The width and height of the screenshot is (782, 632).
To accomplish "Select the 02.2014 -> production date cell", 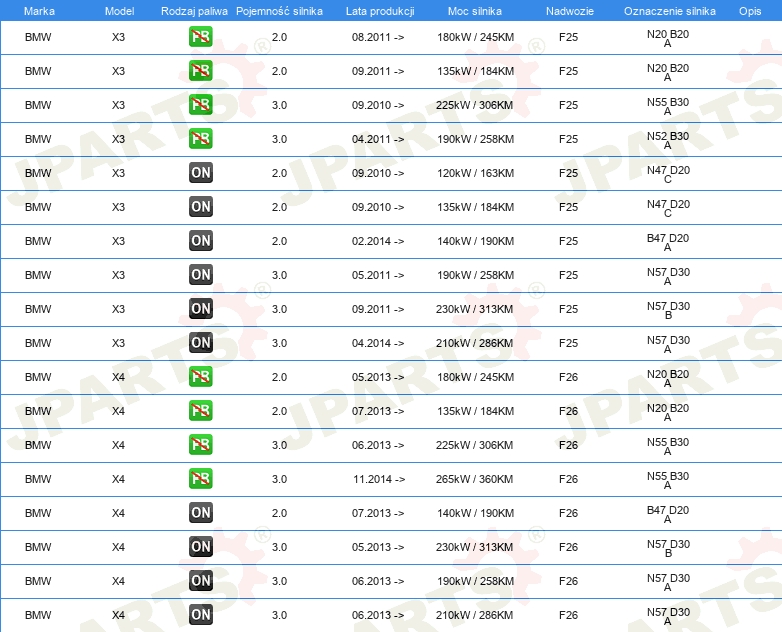I will click(378, 241).
